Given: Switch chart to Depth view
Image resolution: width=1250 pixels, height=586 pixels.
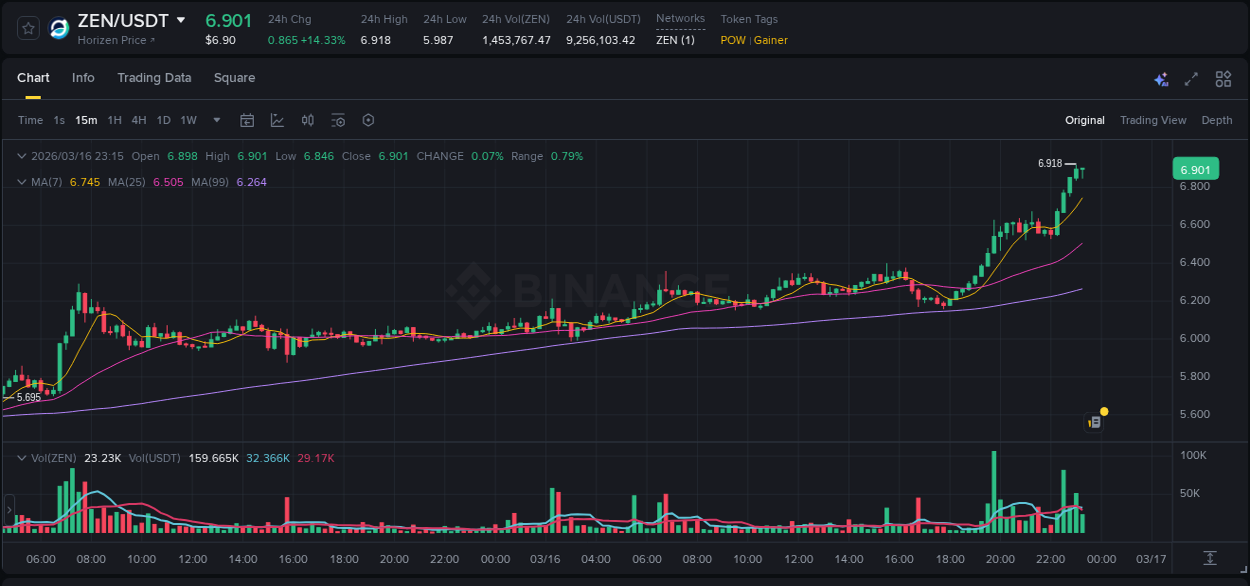Looking at the screenshot, I should pos(1217,120).
